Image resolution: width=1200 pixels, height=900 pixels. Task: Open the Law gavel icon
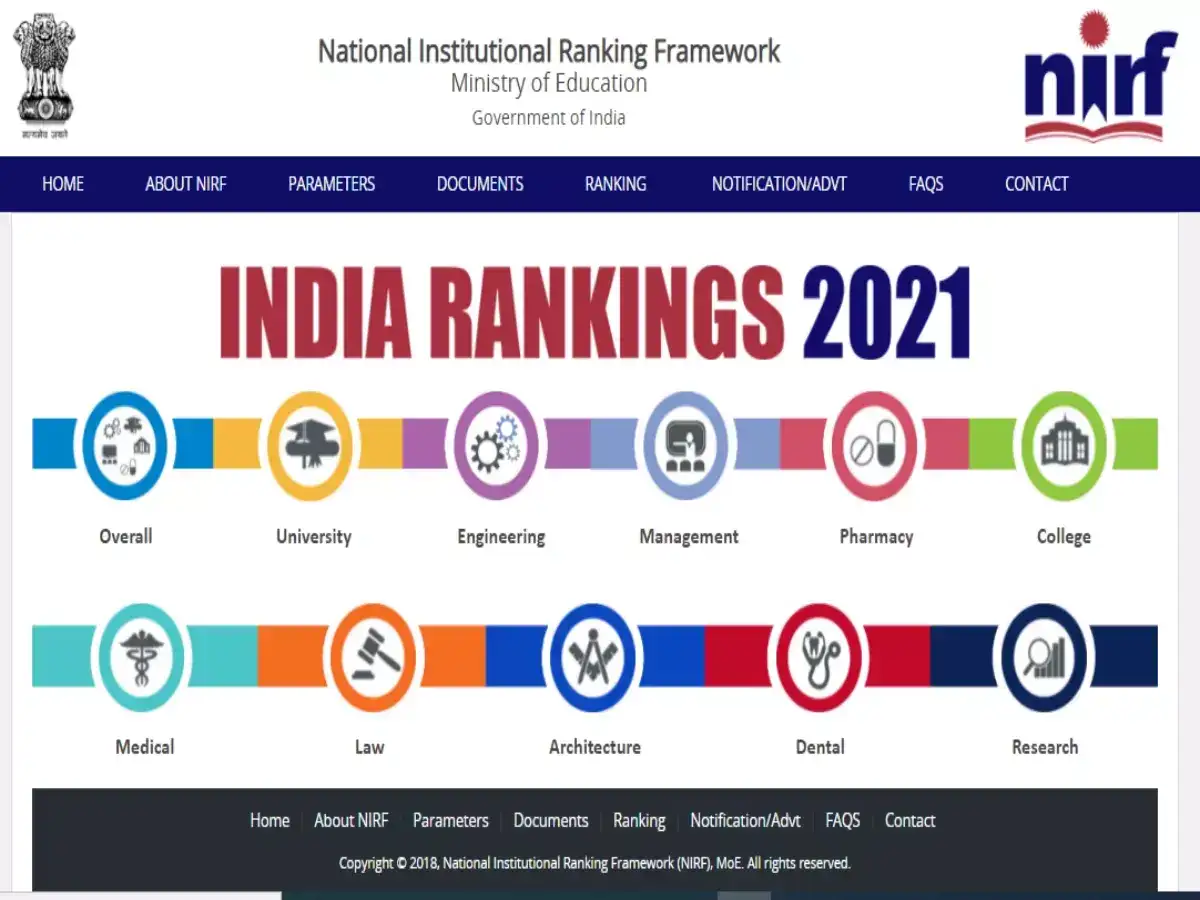pos(371,656)
